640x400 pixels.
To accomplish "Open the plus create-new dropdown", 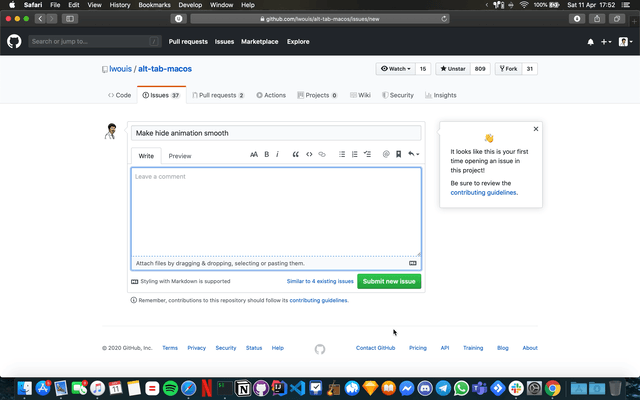I will (x=606, y=42).
